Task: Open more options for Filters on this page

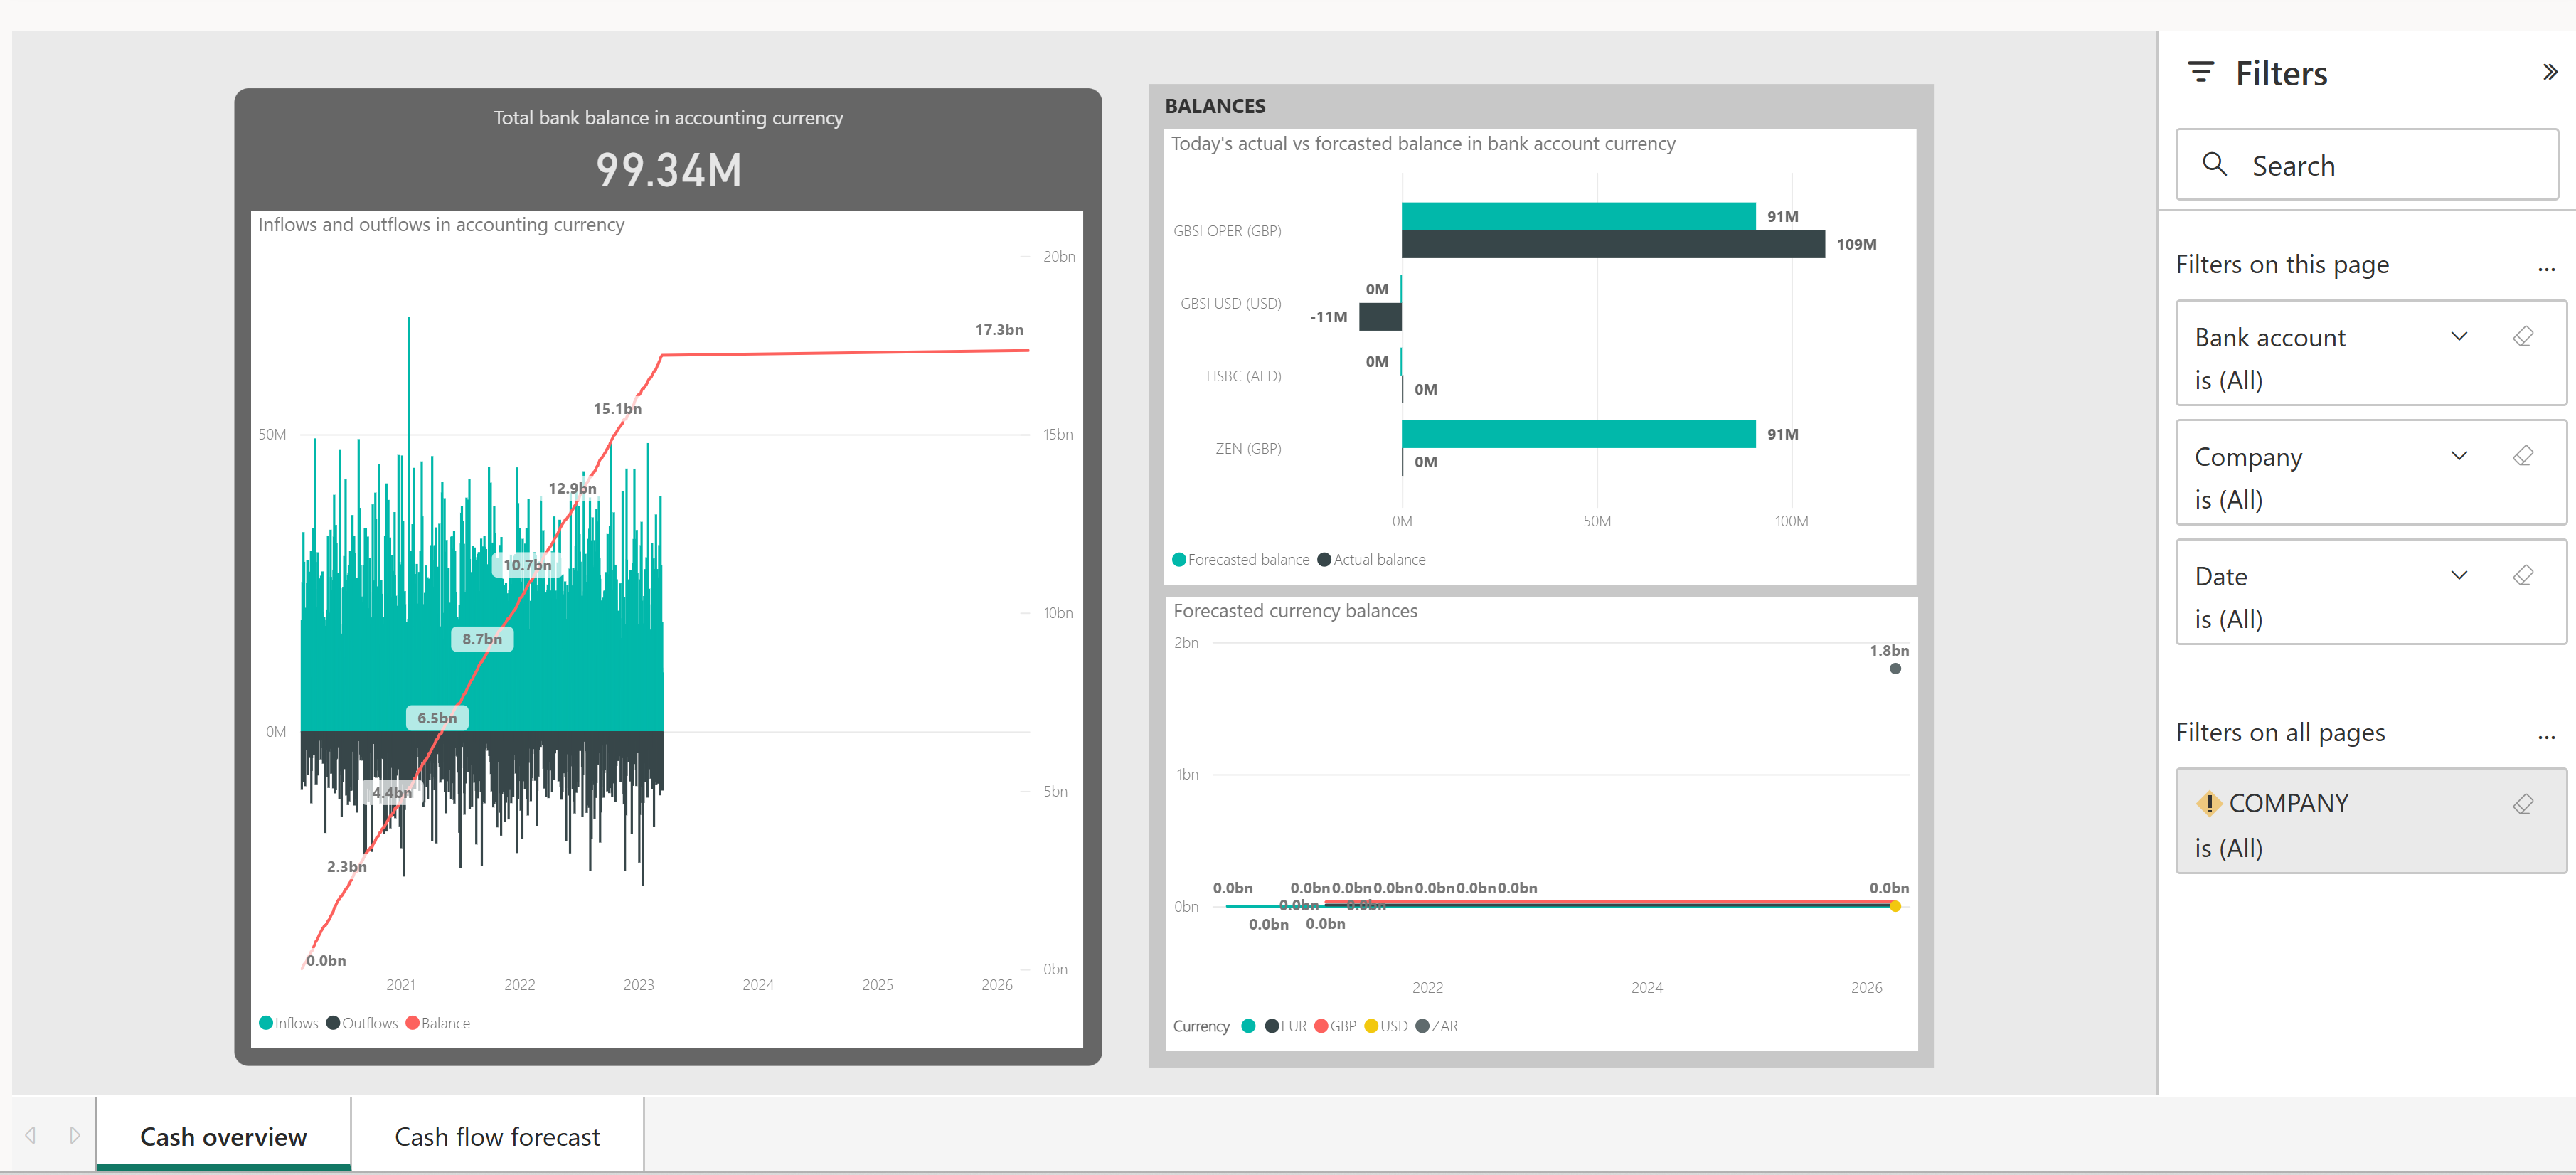Action: [x=2545, y=268]
